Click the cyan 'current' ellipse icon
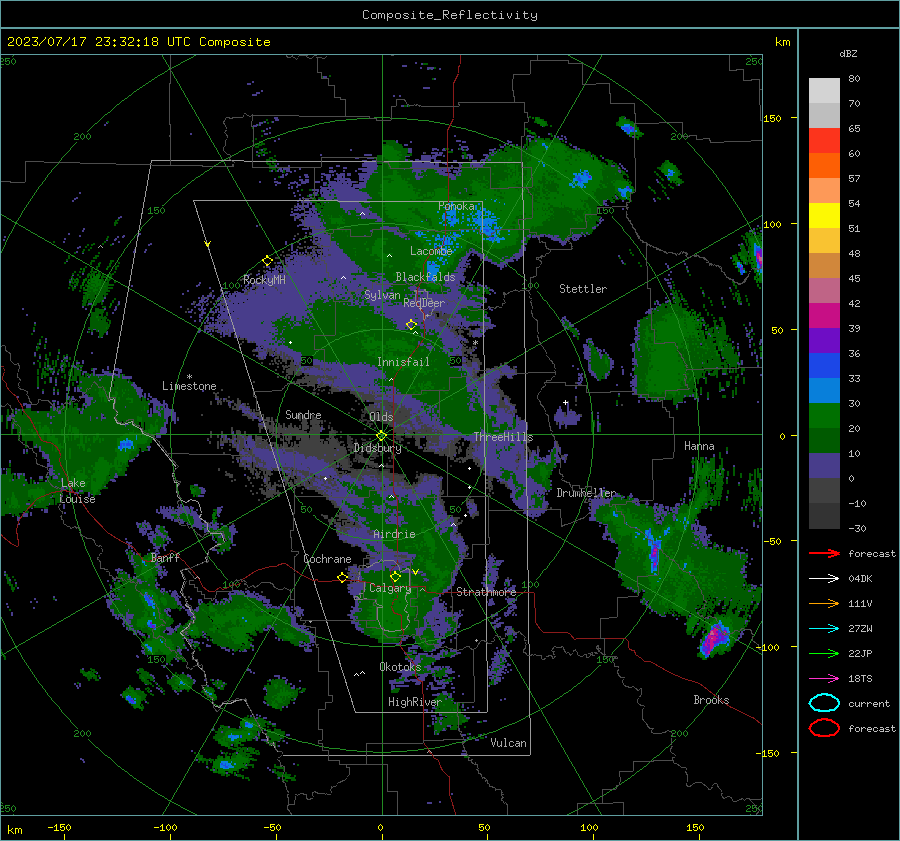Viewport: 900px width, 841px height. tap(824, 703)
